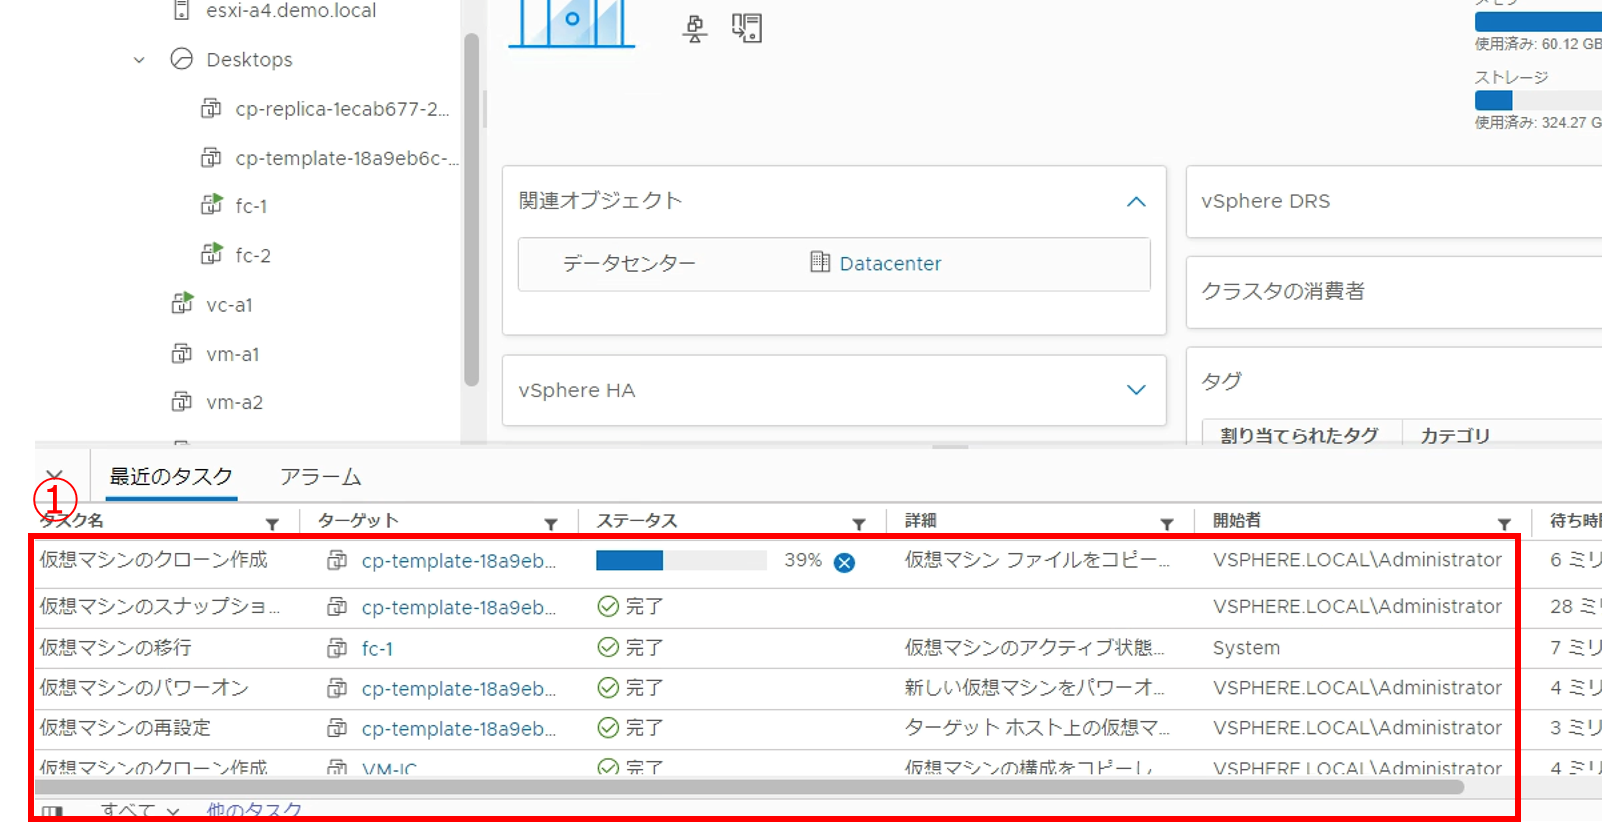This screenshot has width=1602, height=822.
Task: Collapse the Desktops tree folder
Action: (139, 60)
